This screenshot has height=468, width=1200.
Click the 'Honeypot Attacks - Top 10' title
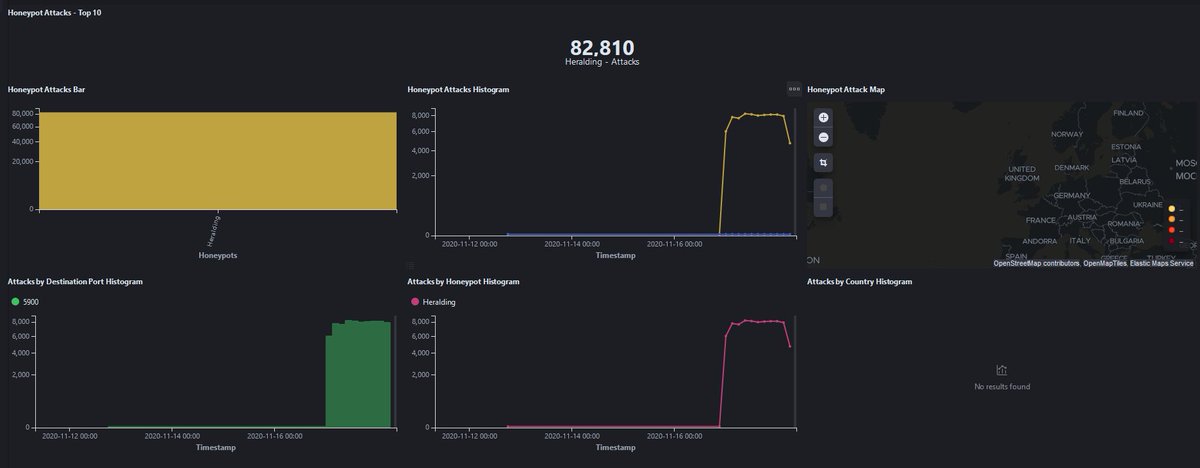click(x=54, y=12)
